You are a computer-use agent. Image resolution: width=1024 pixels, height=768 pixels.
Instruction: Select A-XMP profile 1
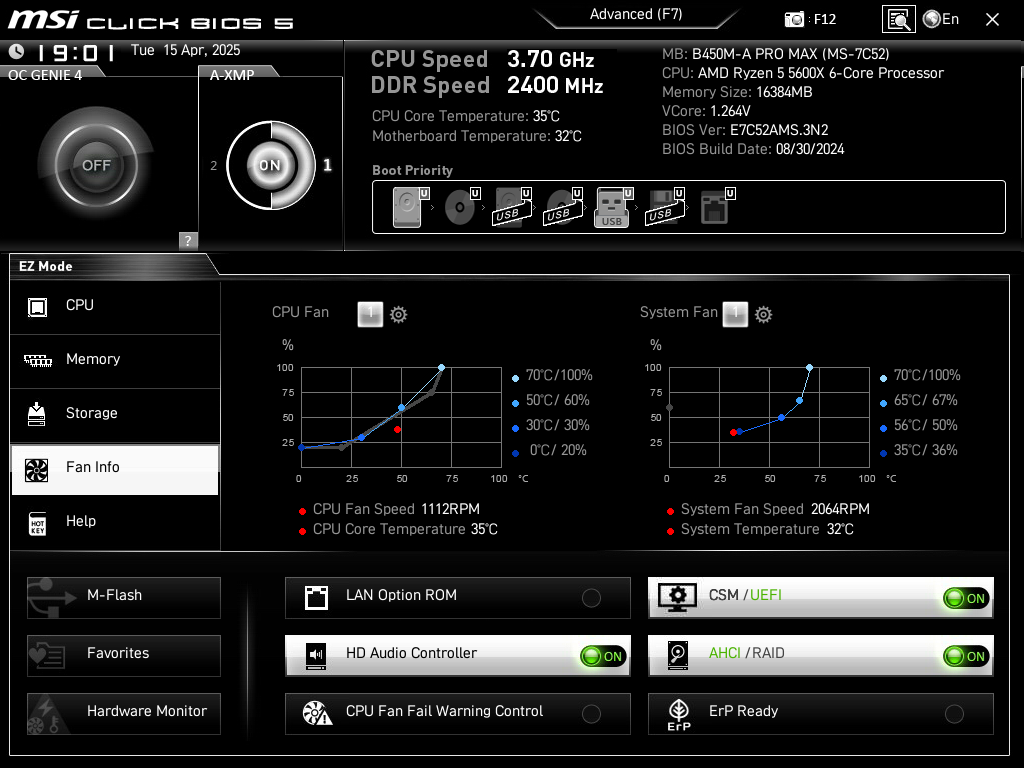pos(327,165)
